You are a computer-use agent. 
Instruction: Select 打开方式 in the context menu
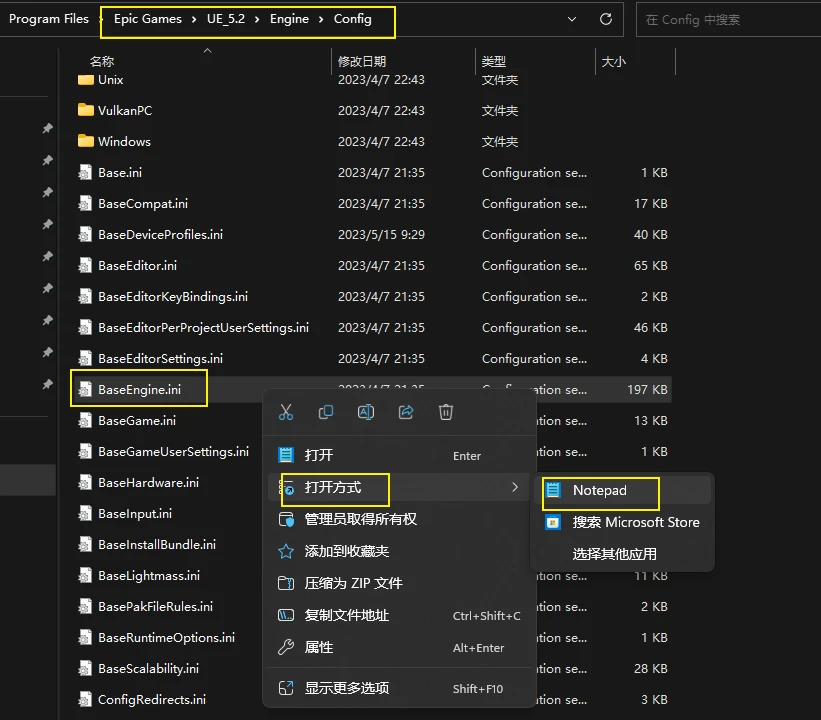pos(399,487)
